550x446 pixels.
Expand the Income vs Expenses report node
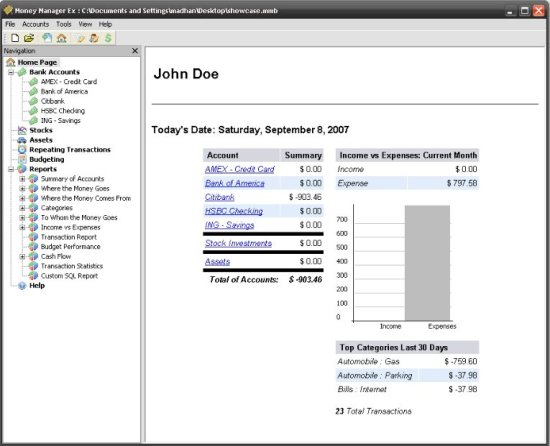(22, 228)
